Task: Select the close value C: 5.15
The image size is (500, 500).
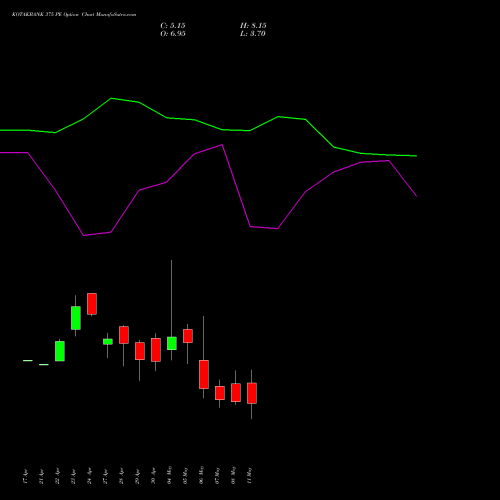Action: click(173, 26)
